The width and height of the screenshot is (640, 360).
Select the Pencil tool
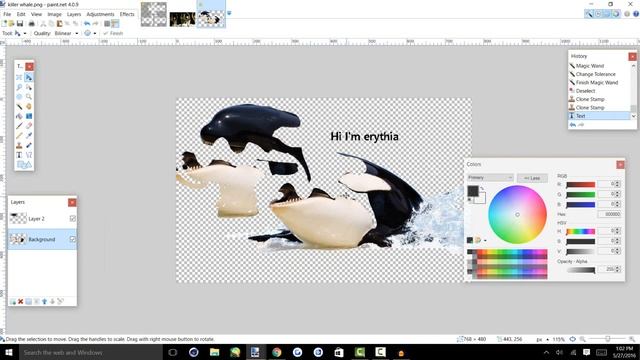click(x=19, y=136)
